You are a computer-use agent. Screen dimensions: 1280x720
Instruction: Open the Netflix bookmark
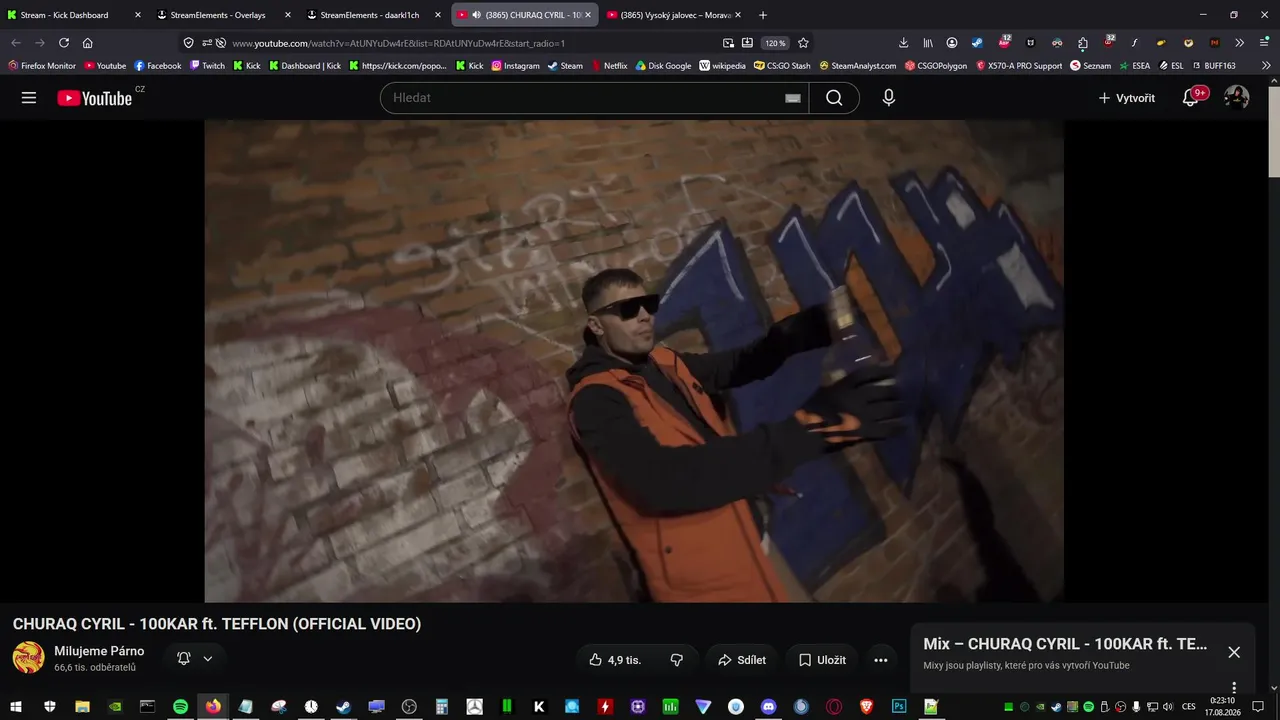[x=609, y=66]
